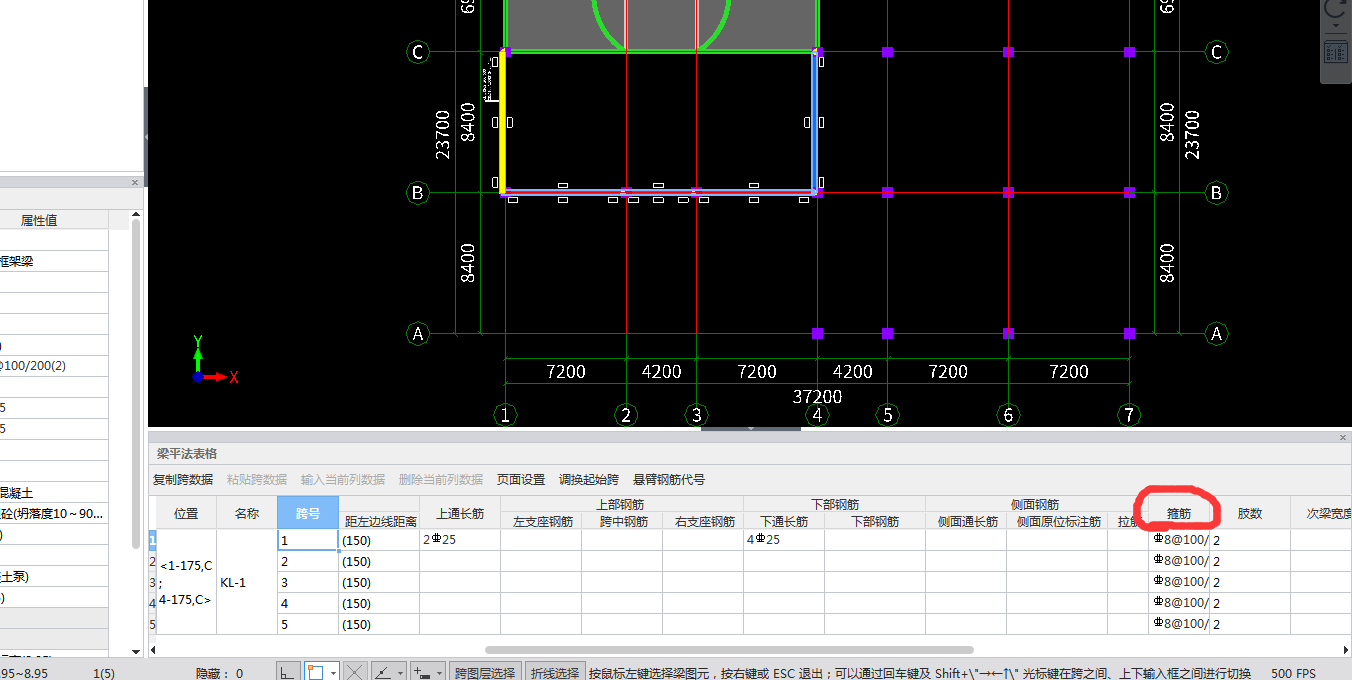Click 跨图层选择 in status bar

[484, 673]
